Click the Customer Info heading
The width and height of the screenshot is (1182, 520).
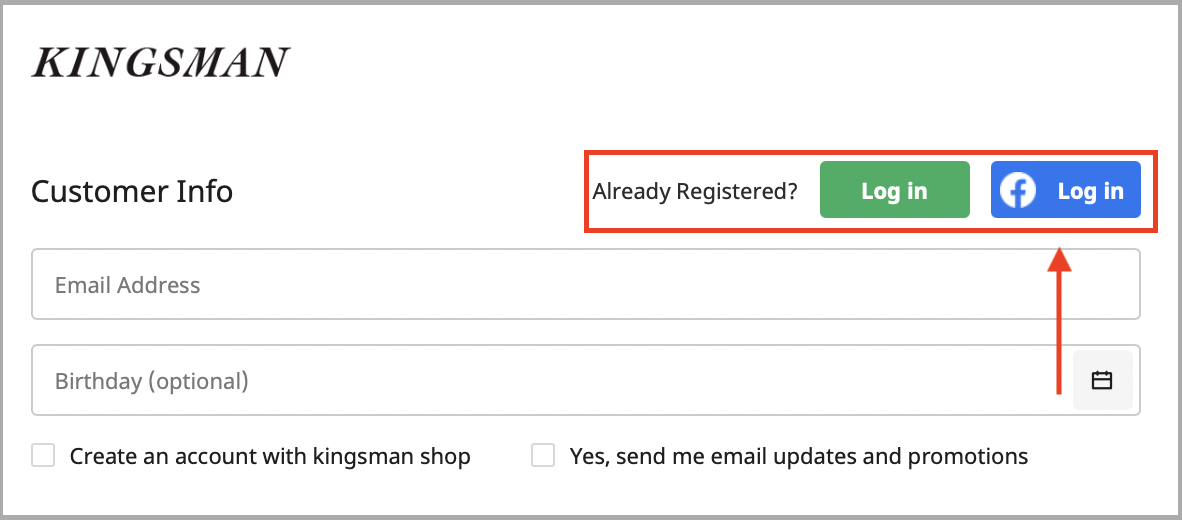pyautogui.click(x=132, y=190)
